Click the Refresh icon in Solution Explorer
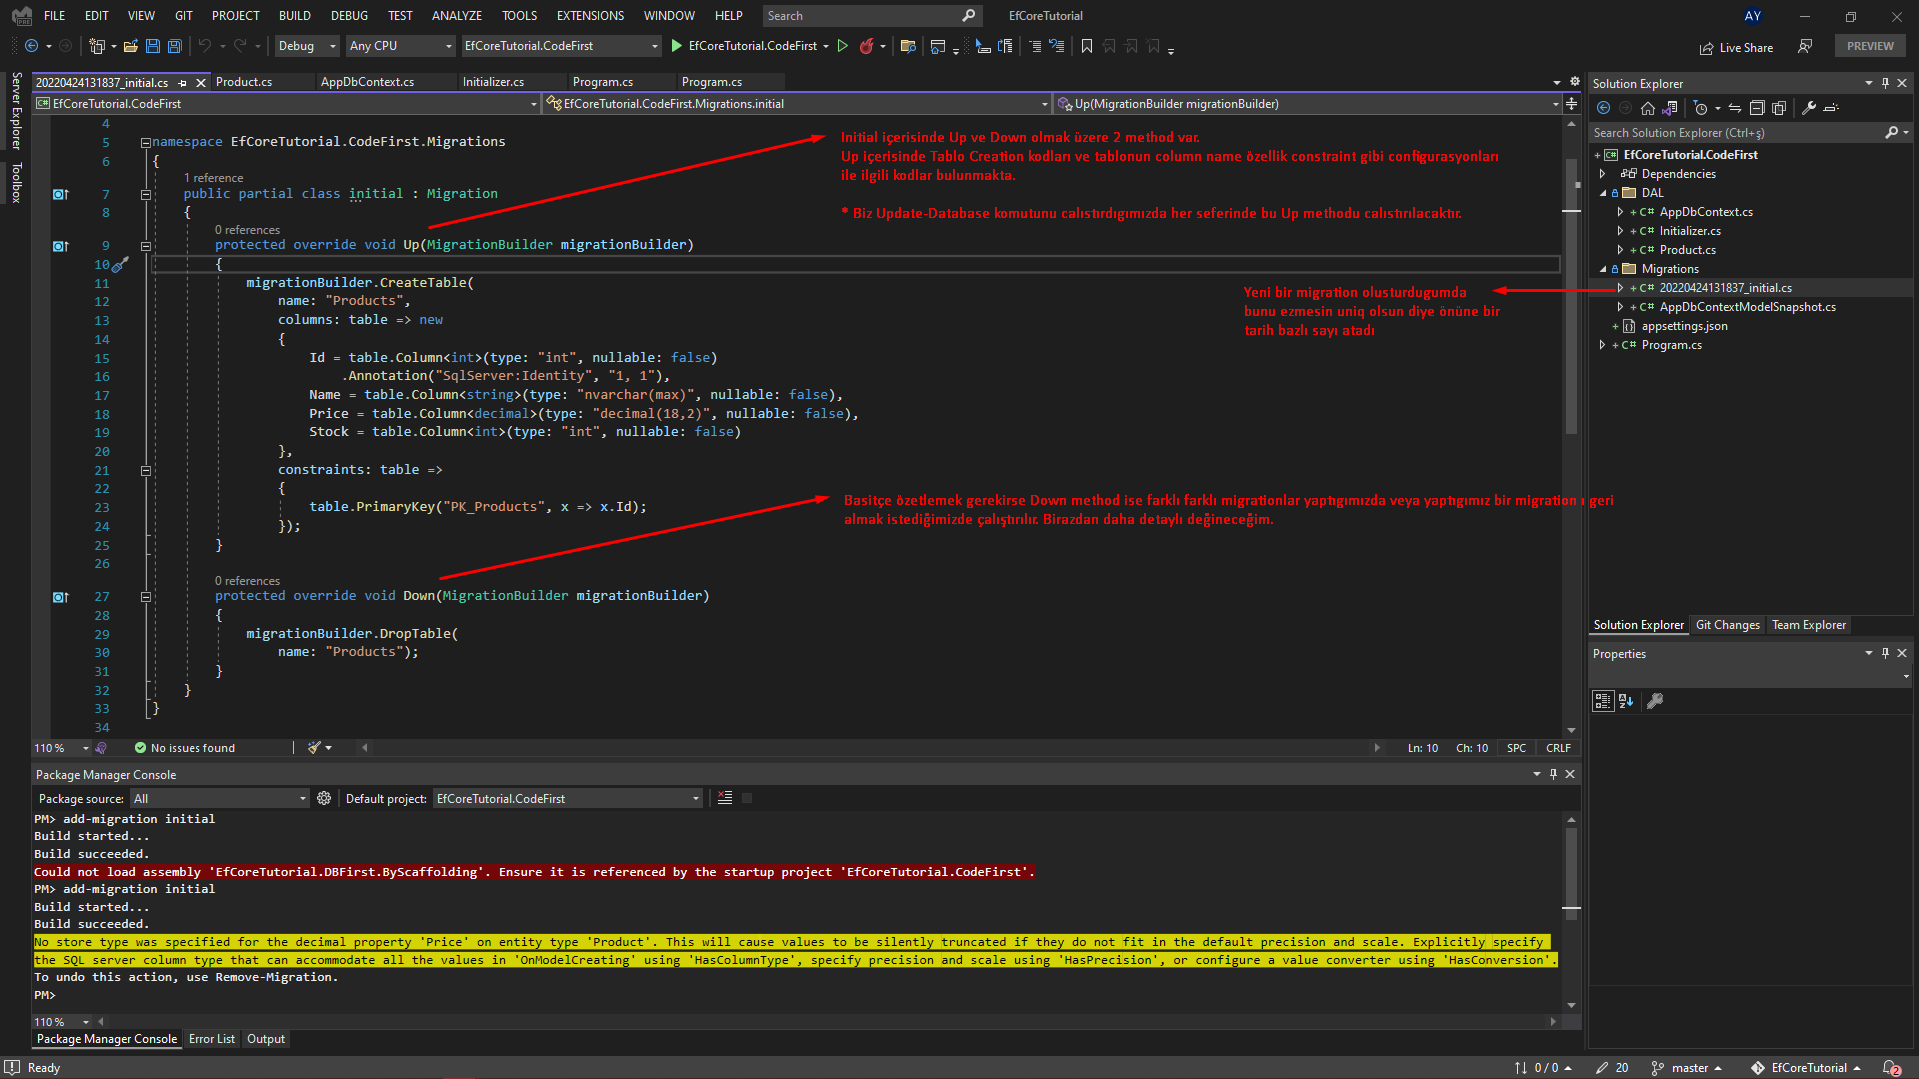This screenshot has height=1079, width=1919. point(1735,108)
